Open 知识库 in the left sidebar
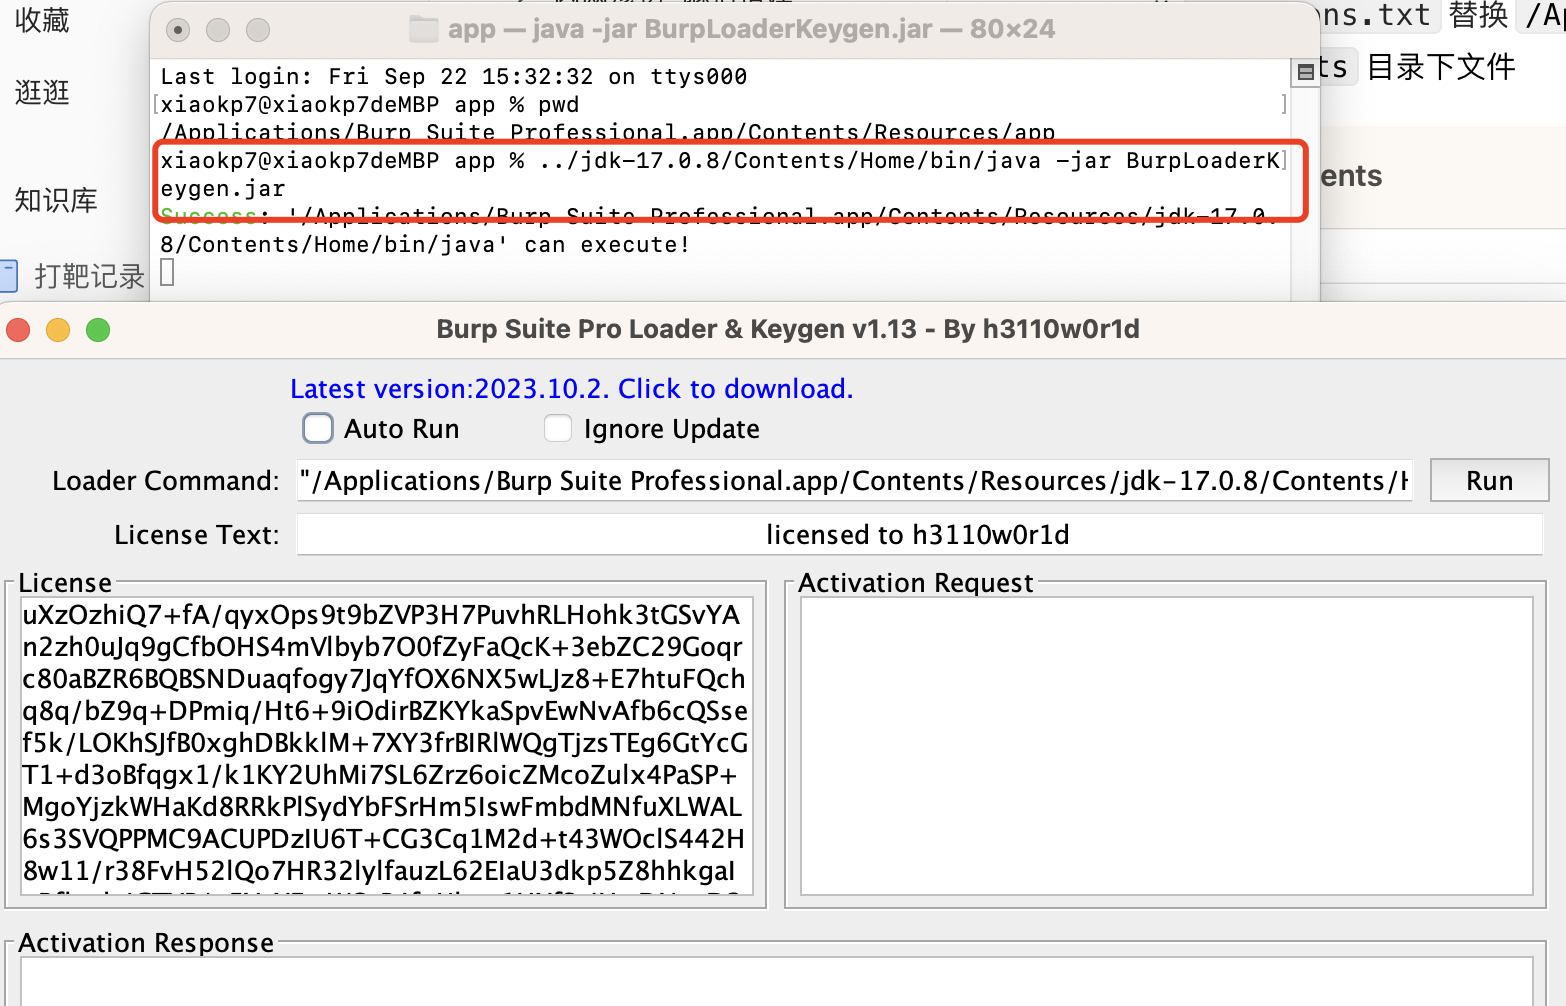Viewport: 1566px width, 1006px height. pyautogui.click(x=56, y=200)
